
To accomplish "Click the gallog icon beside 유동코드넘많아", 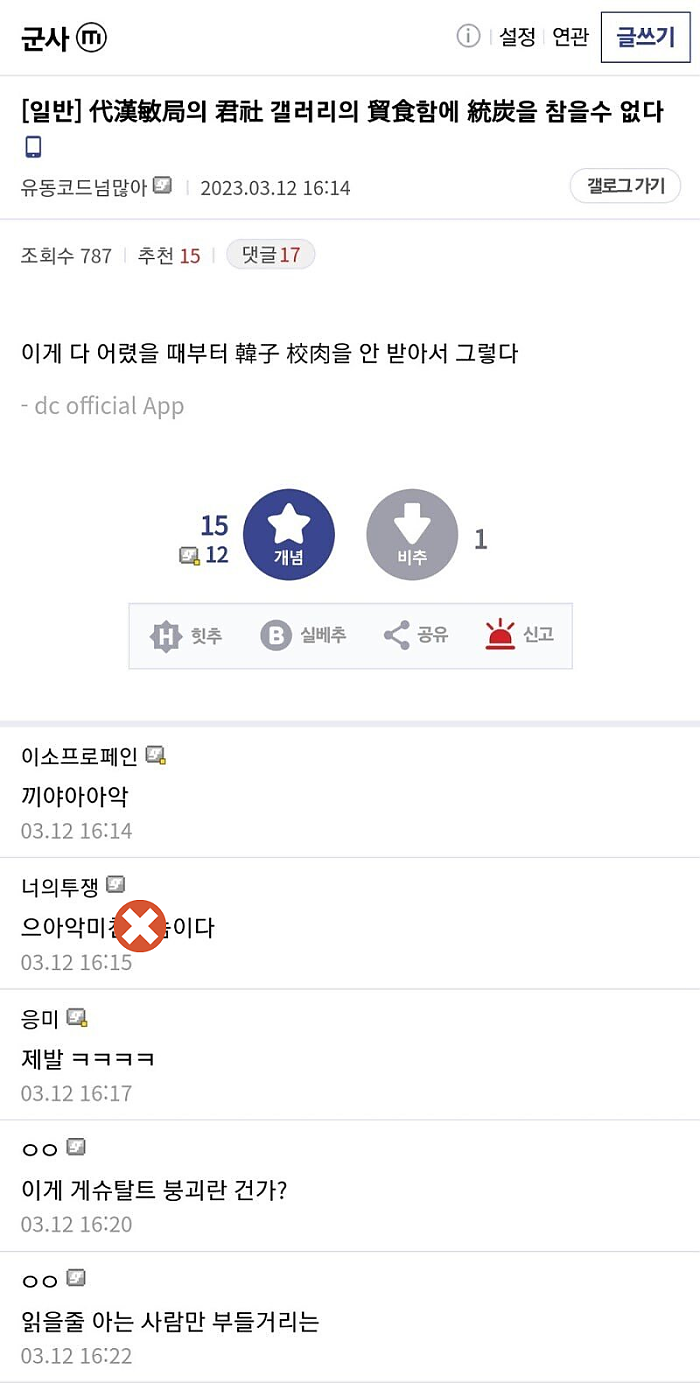I will [x=162, y=184].
